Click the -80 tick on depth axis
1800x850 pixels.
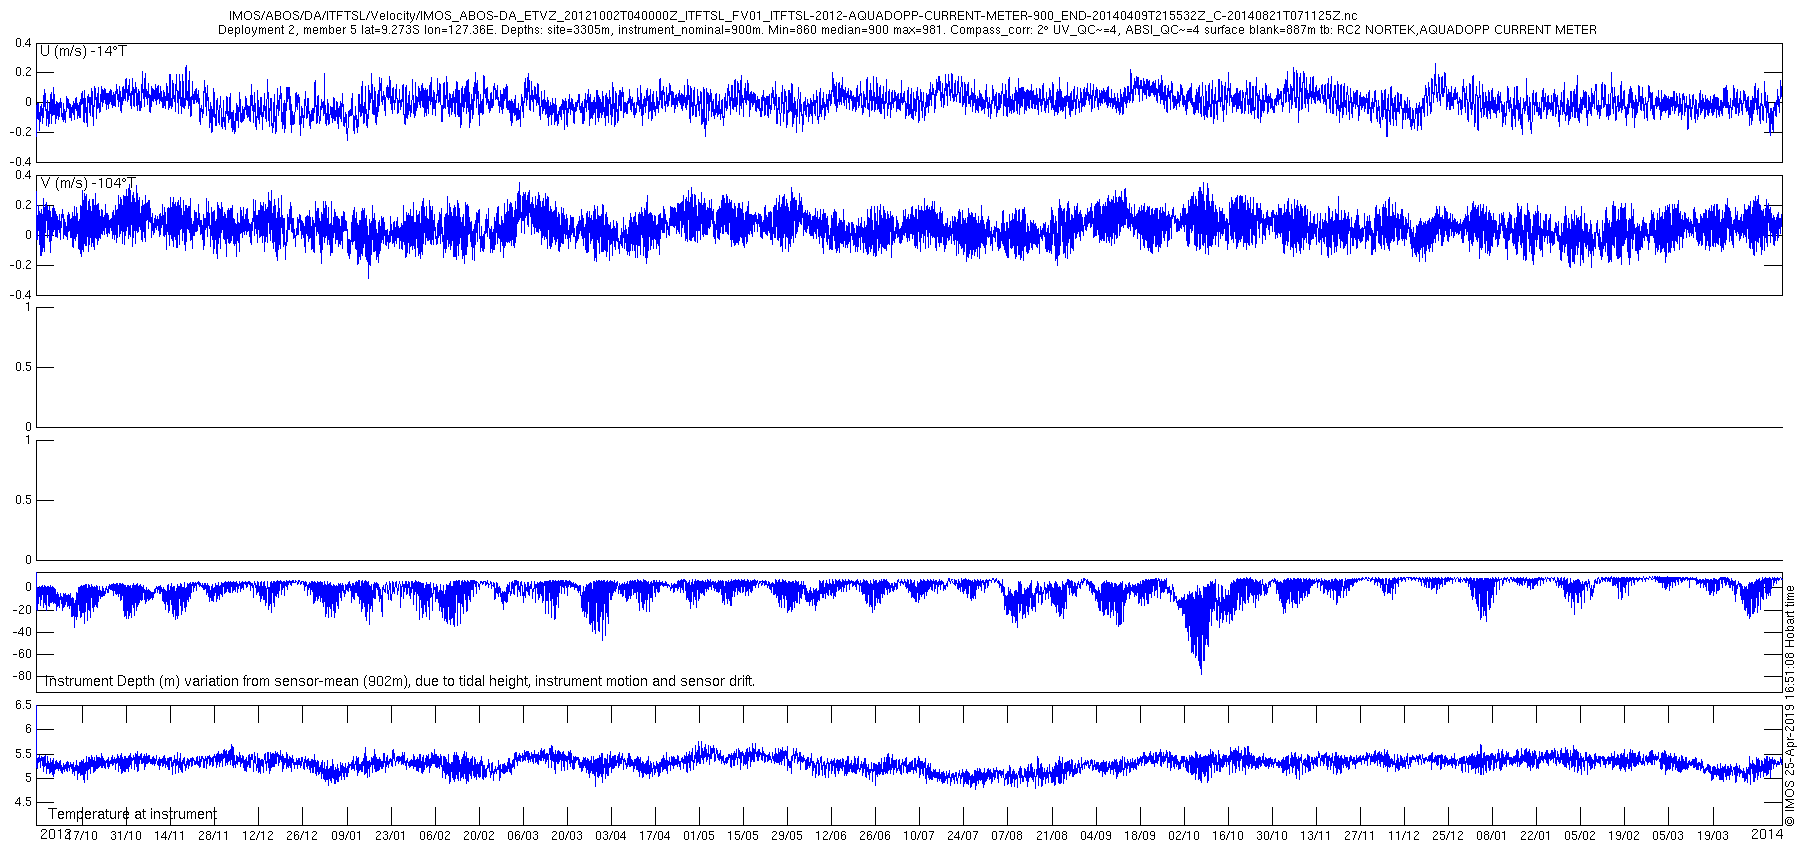[x=21, y=677]
